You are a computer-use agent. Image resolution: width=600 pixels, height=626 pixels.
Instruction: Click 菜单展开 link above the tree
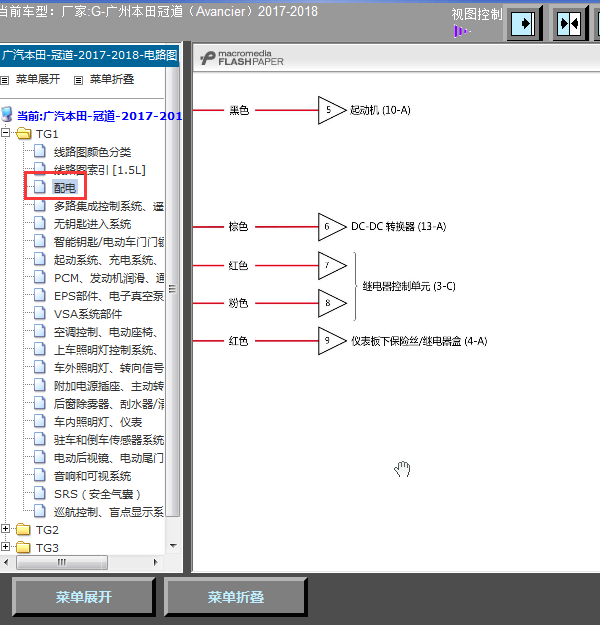(38, 79)
